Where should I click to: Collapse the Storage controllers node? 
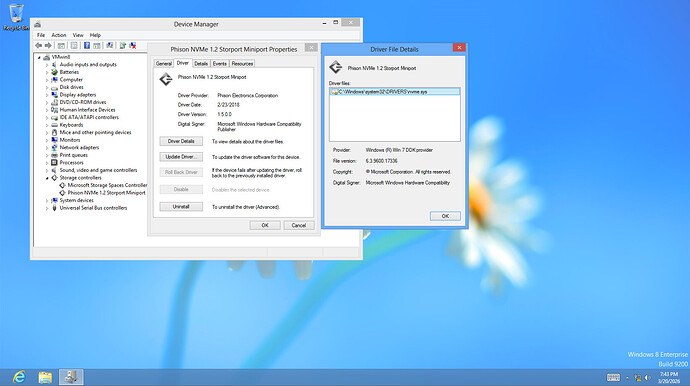[47, 178]
